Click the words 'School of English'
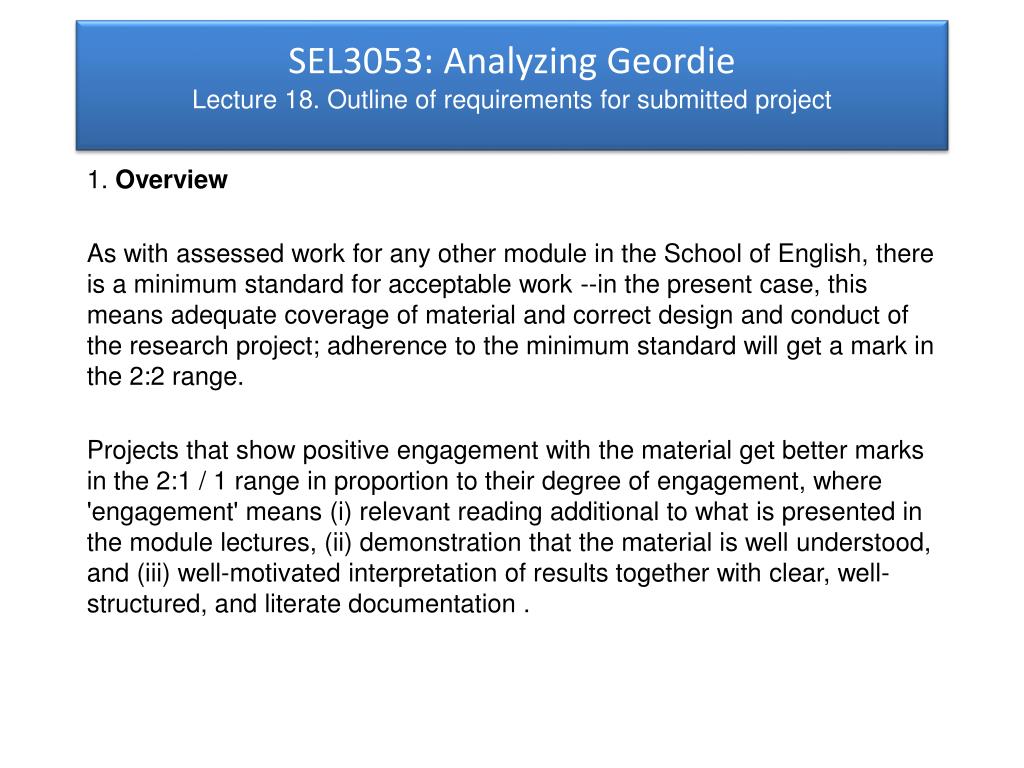1024x768 pixels. (770, 254)
